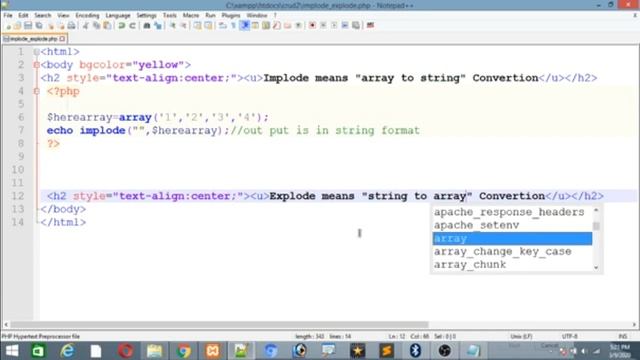Undo the last edit via toolbar
The width and height of the screenshot is (640, 360).
[x=121, y=26]
